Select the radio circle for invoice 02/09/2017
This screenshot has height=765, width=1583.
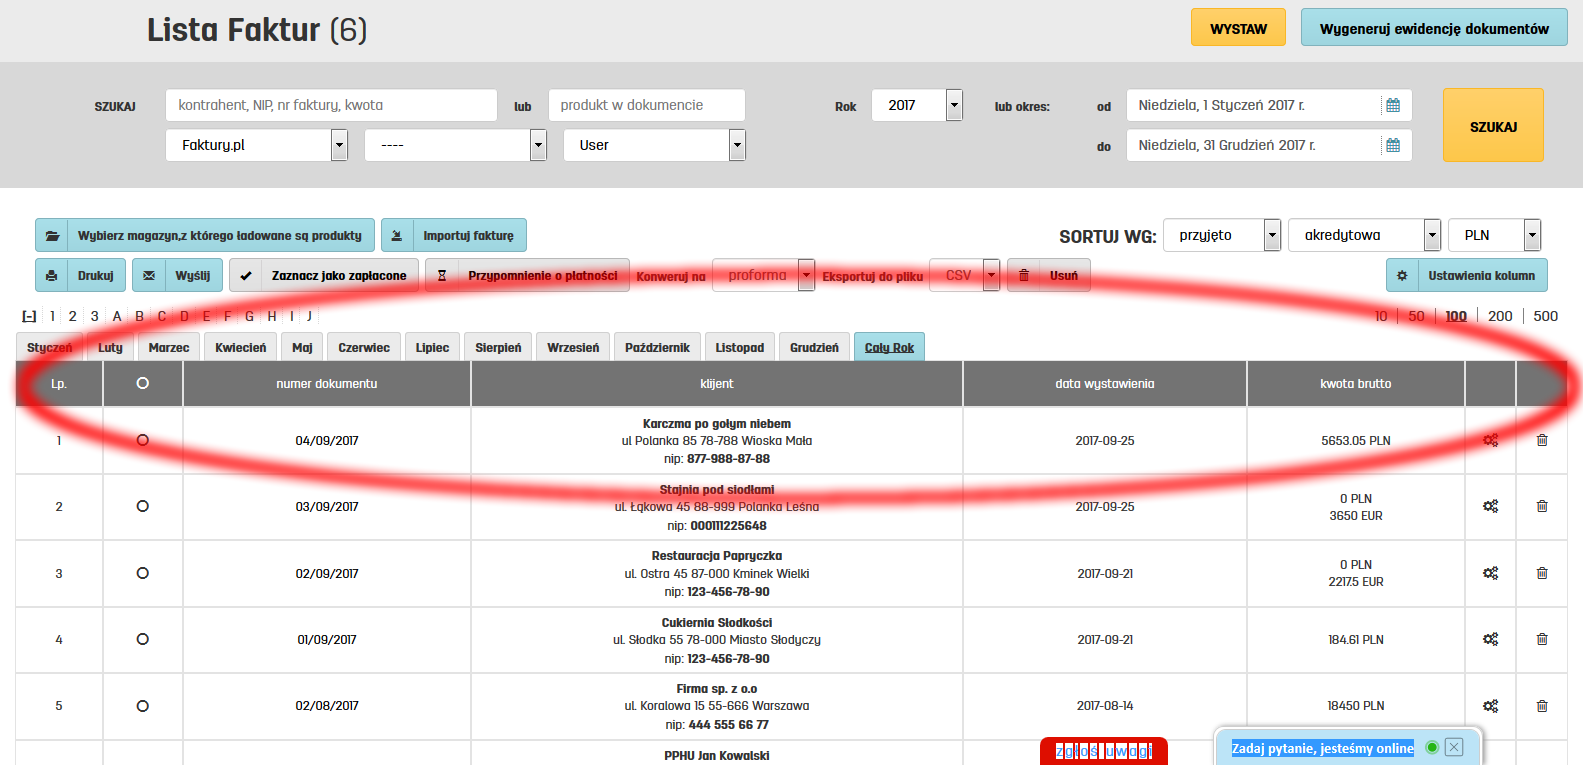coord(143,573)
